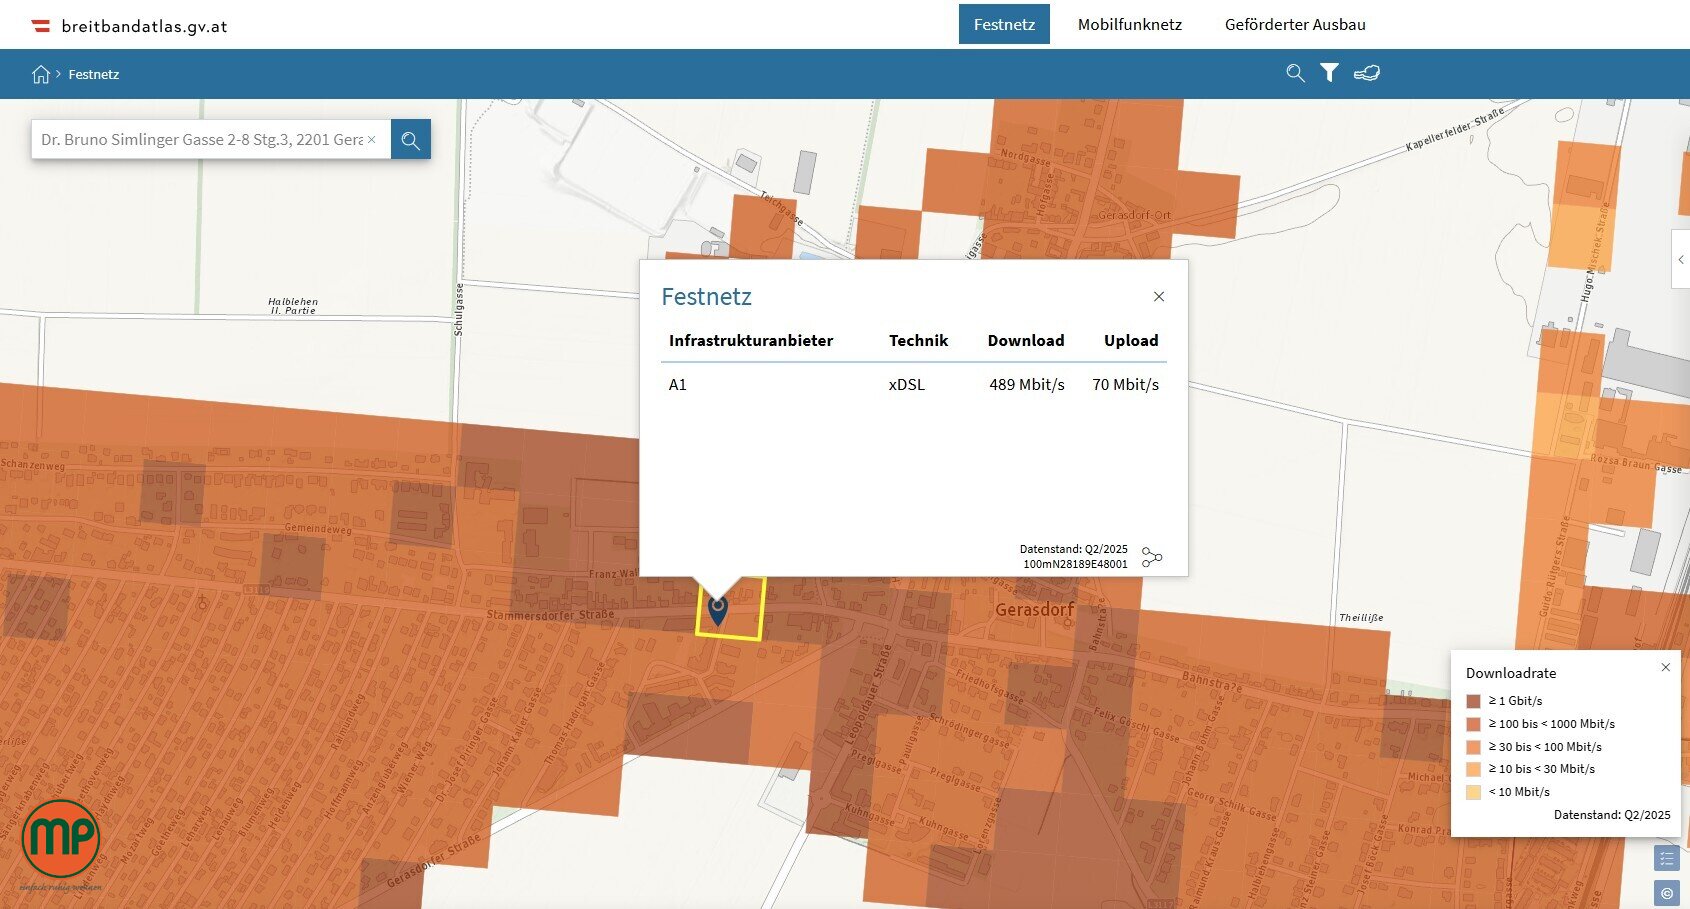Image resolution: width=1690 pixels, height=909 pixels.
Task: Select the Festnetz tab in the top navigation
Action: pyautogui.click(x=1004, y=25)
